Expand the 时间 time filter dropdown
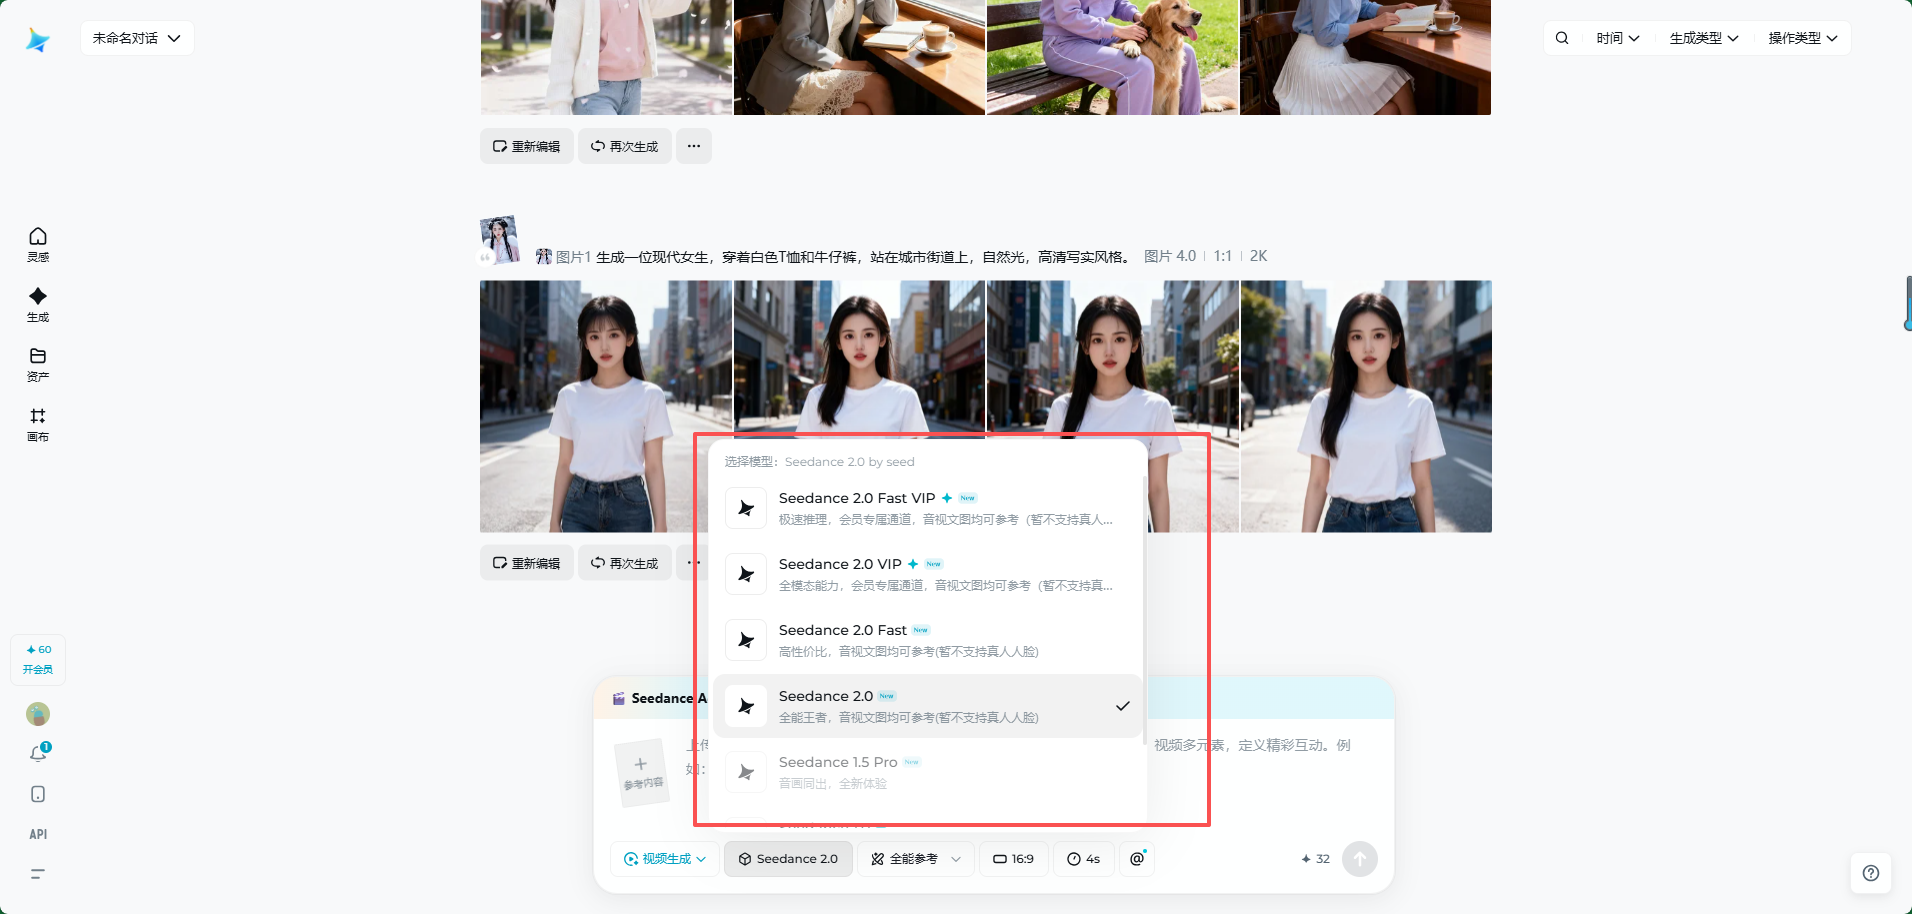This screenshot has height=914, width=1912. pos(1618,37)
